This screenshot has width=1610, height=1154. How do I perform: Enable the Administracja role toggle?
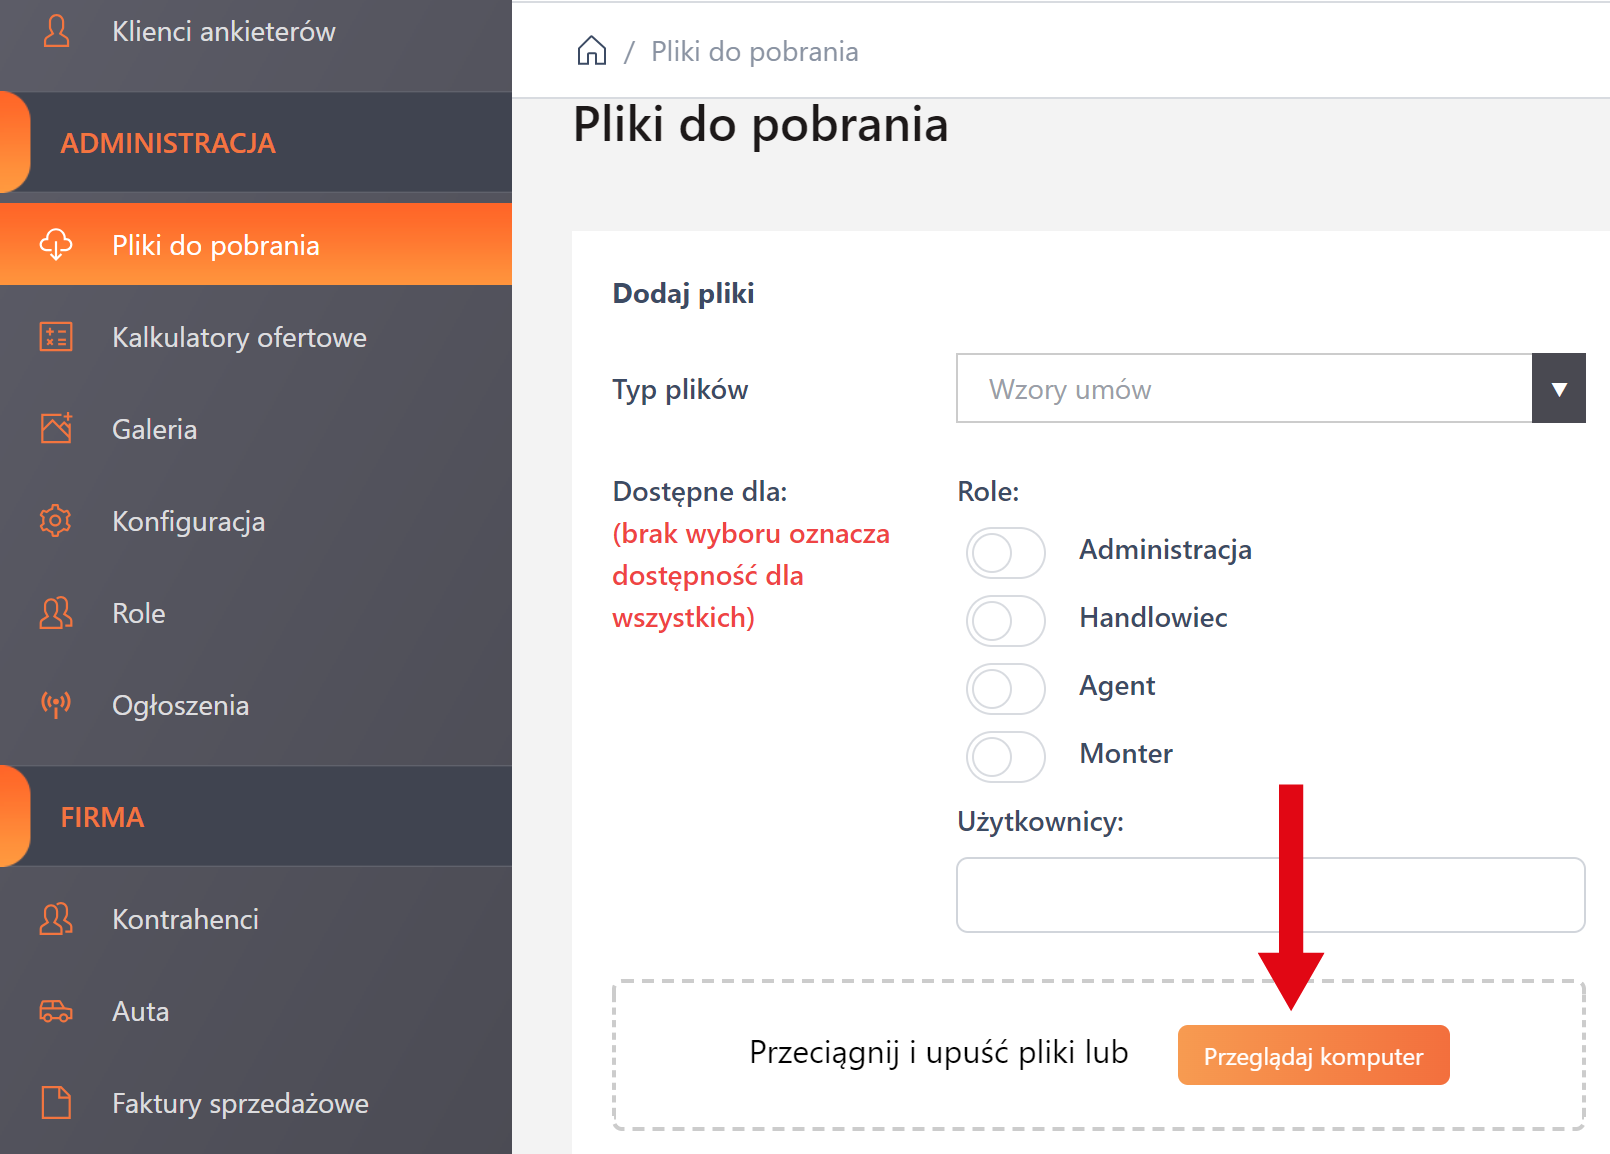[1005, 553]
